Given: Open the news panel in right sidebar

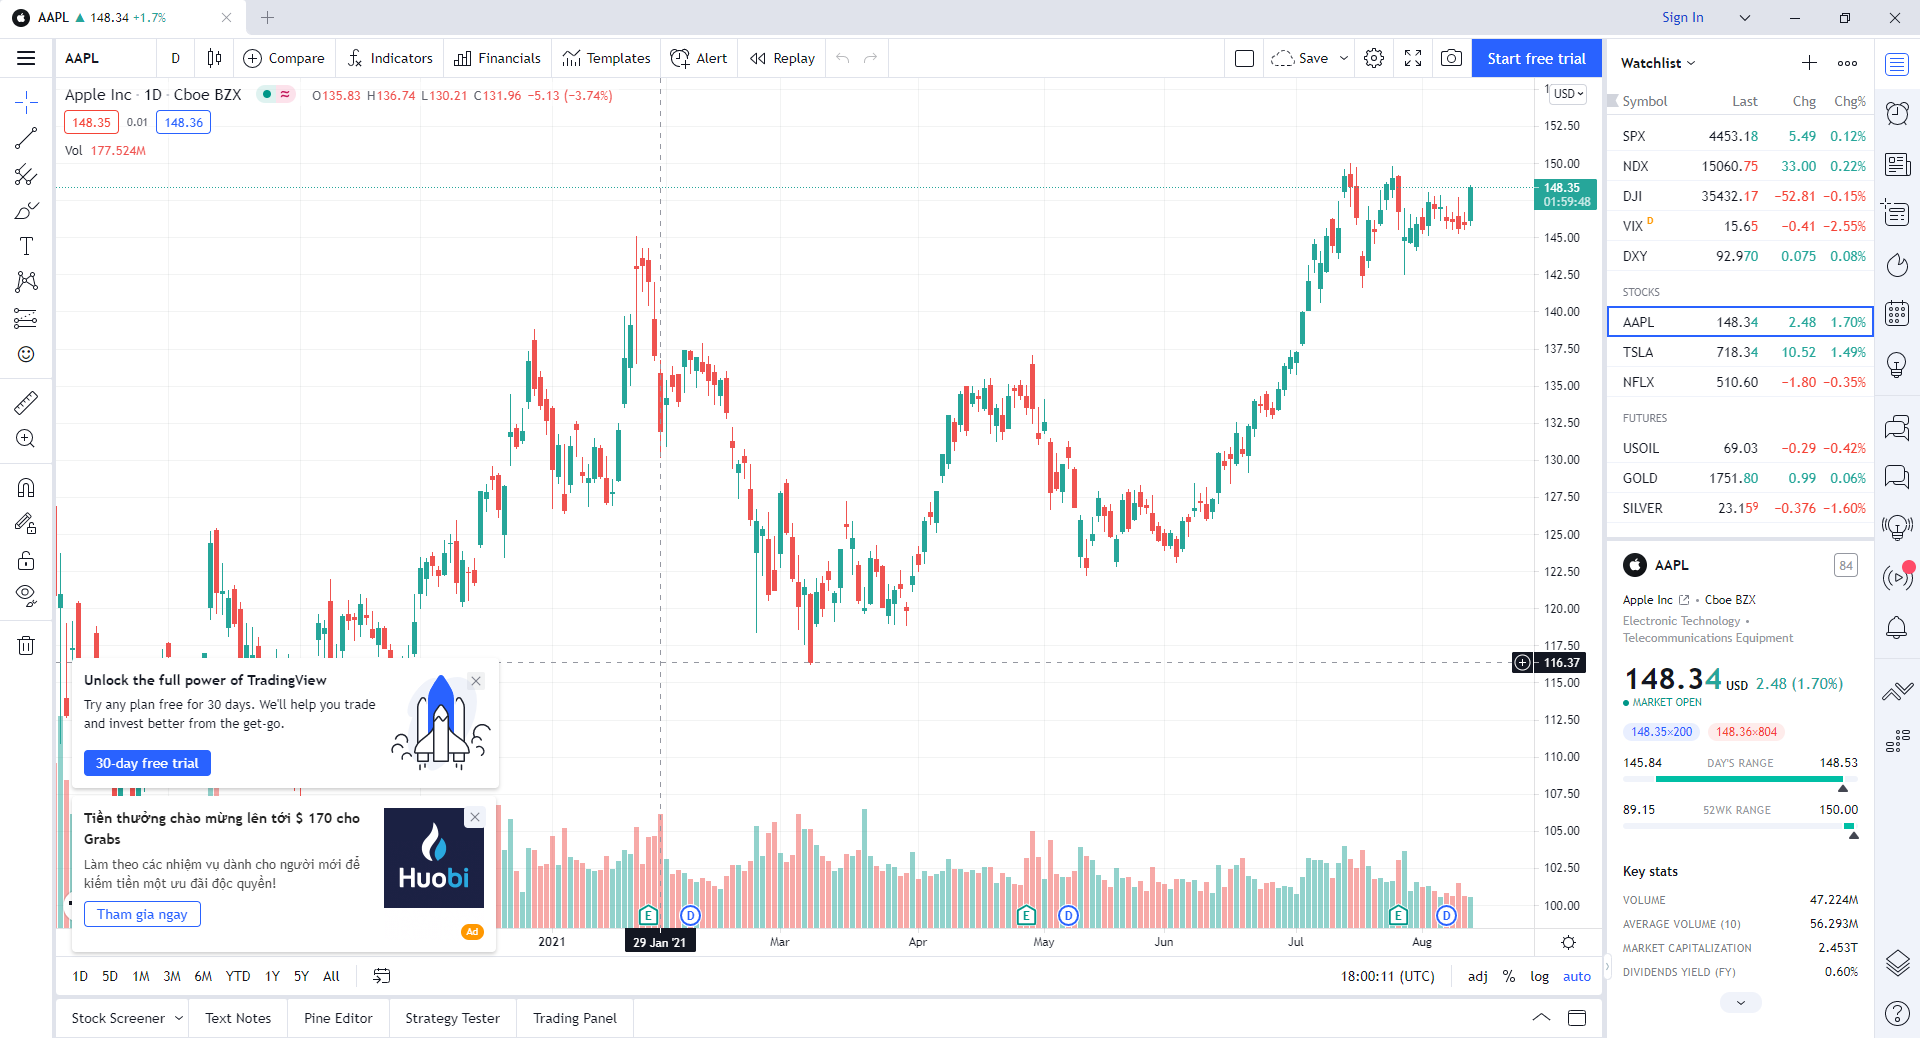Looking at the screenshot, I should [x=1897, y=163].
